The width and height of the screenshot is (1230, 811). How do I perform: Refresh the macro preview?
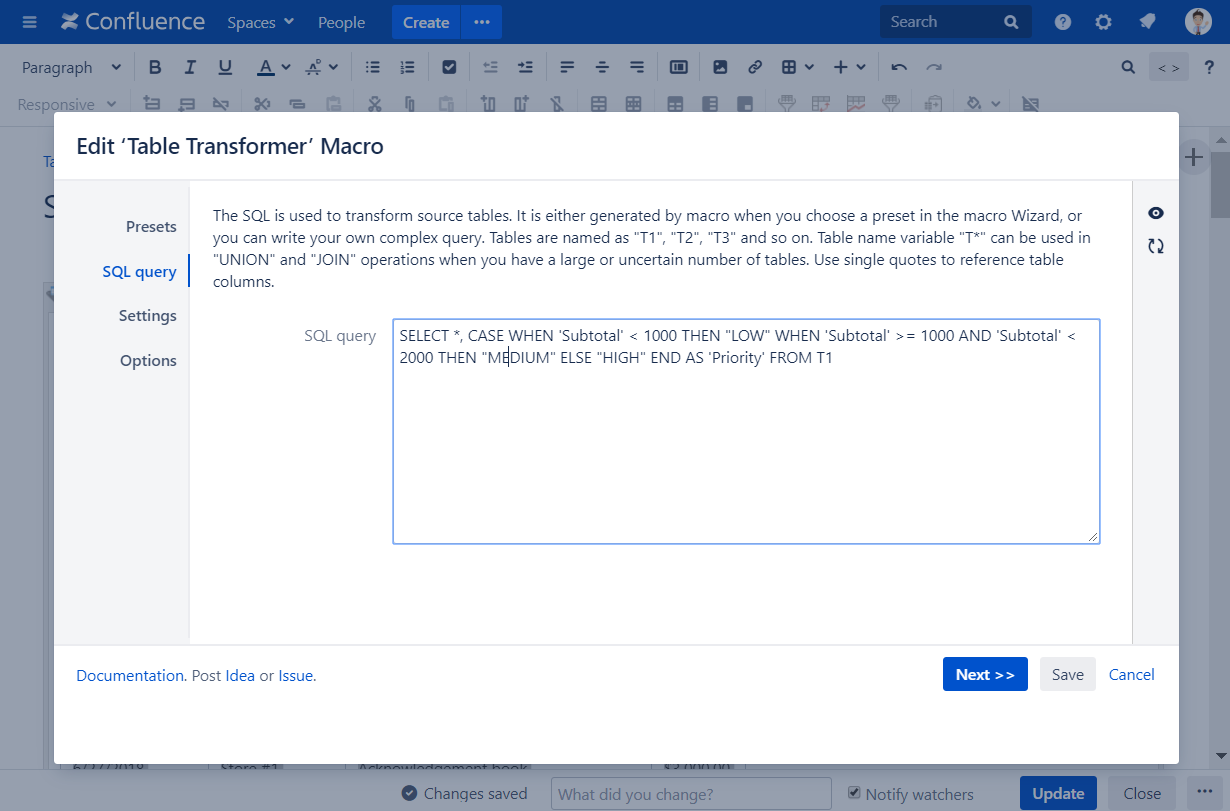(x=1155, y=245)
